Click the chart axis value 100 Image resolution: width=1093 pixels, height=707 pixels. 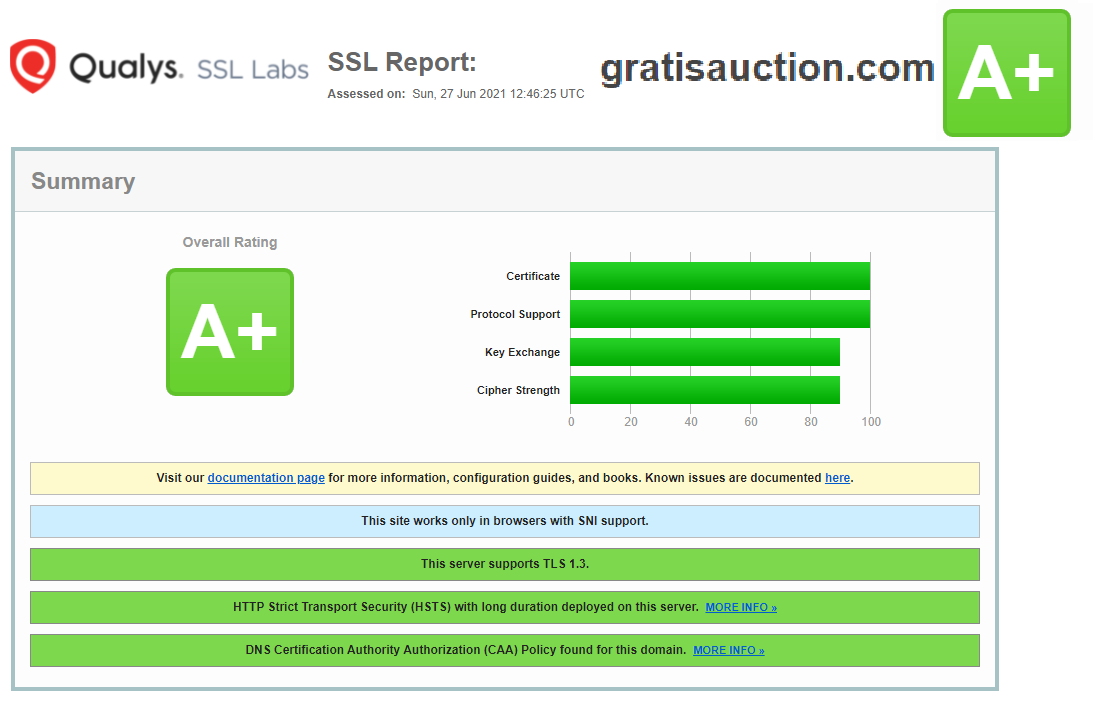(x=871, y=422)
